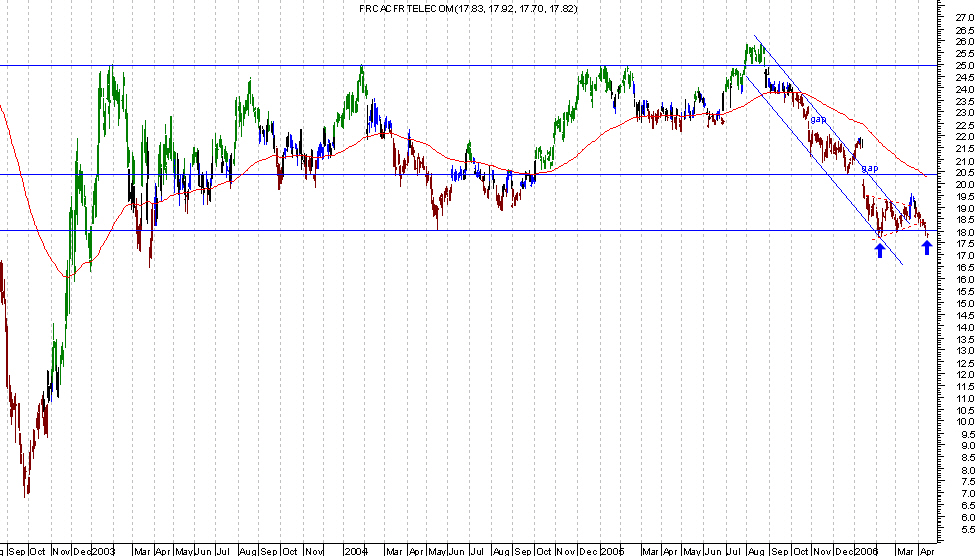Click the Dec label just before 2005
This screenshot has width=978, height=556.
click(589, 551)
